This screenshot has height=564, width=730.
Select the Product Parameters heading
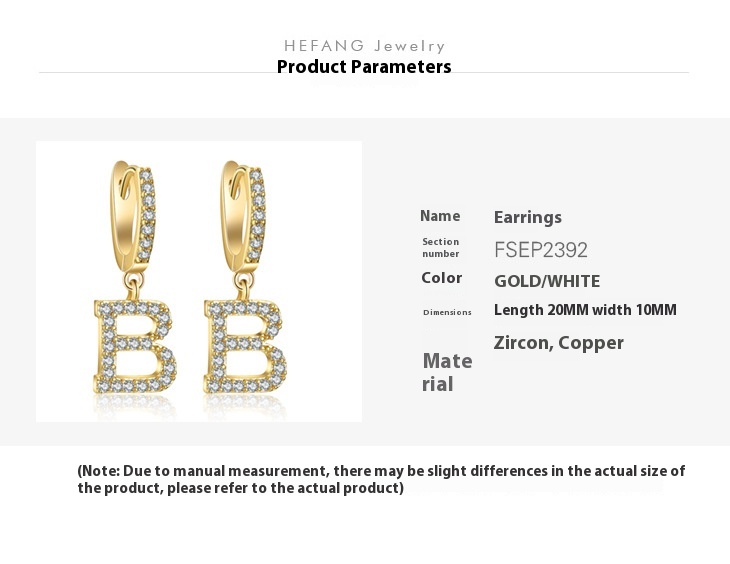364,67
